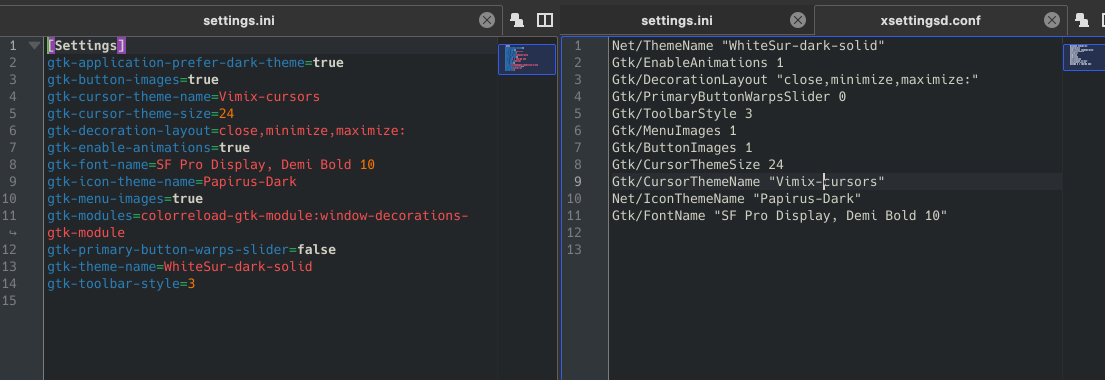
Task: Close the right pane settings.ini tab
Action: click(x=798, y=20)
